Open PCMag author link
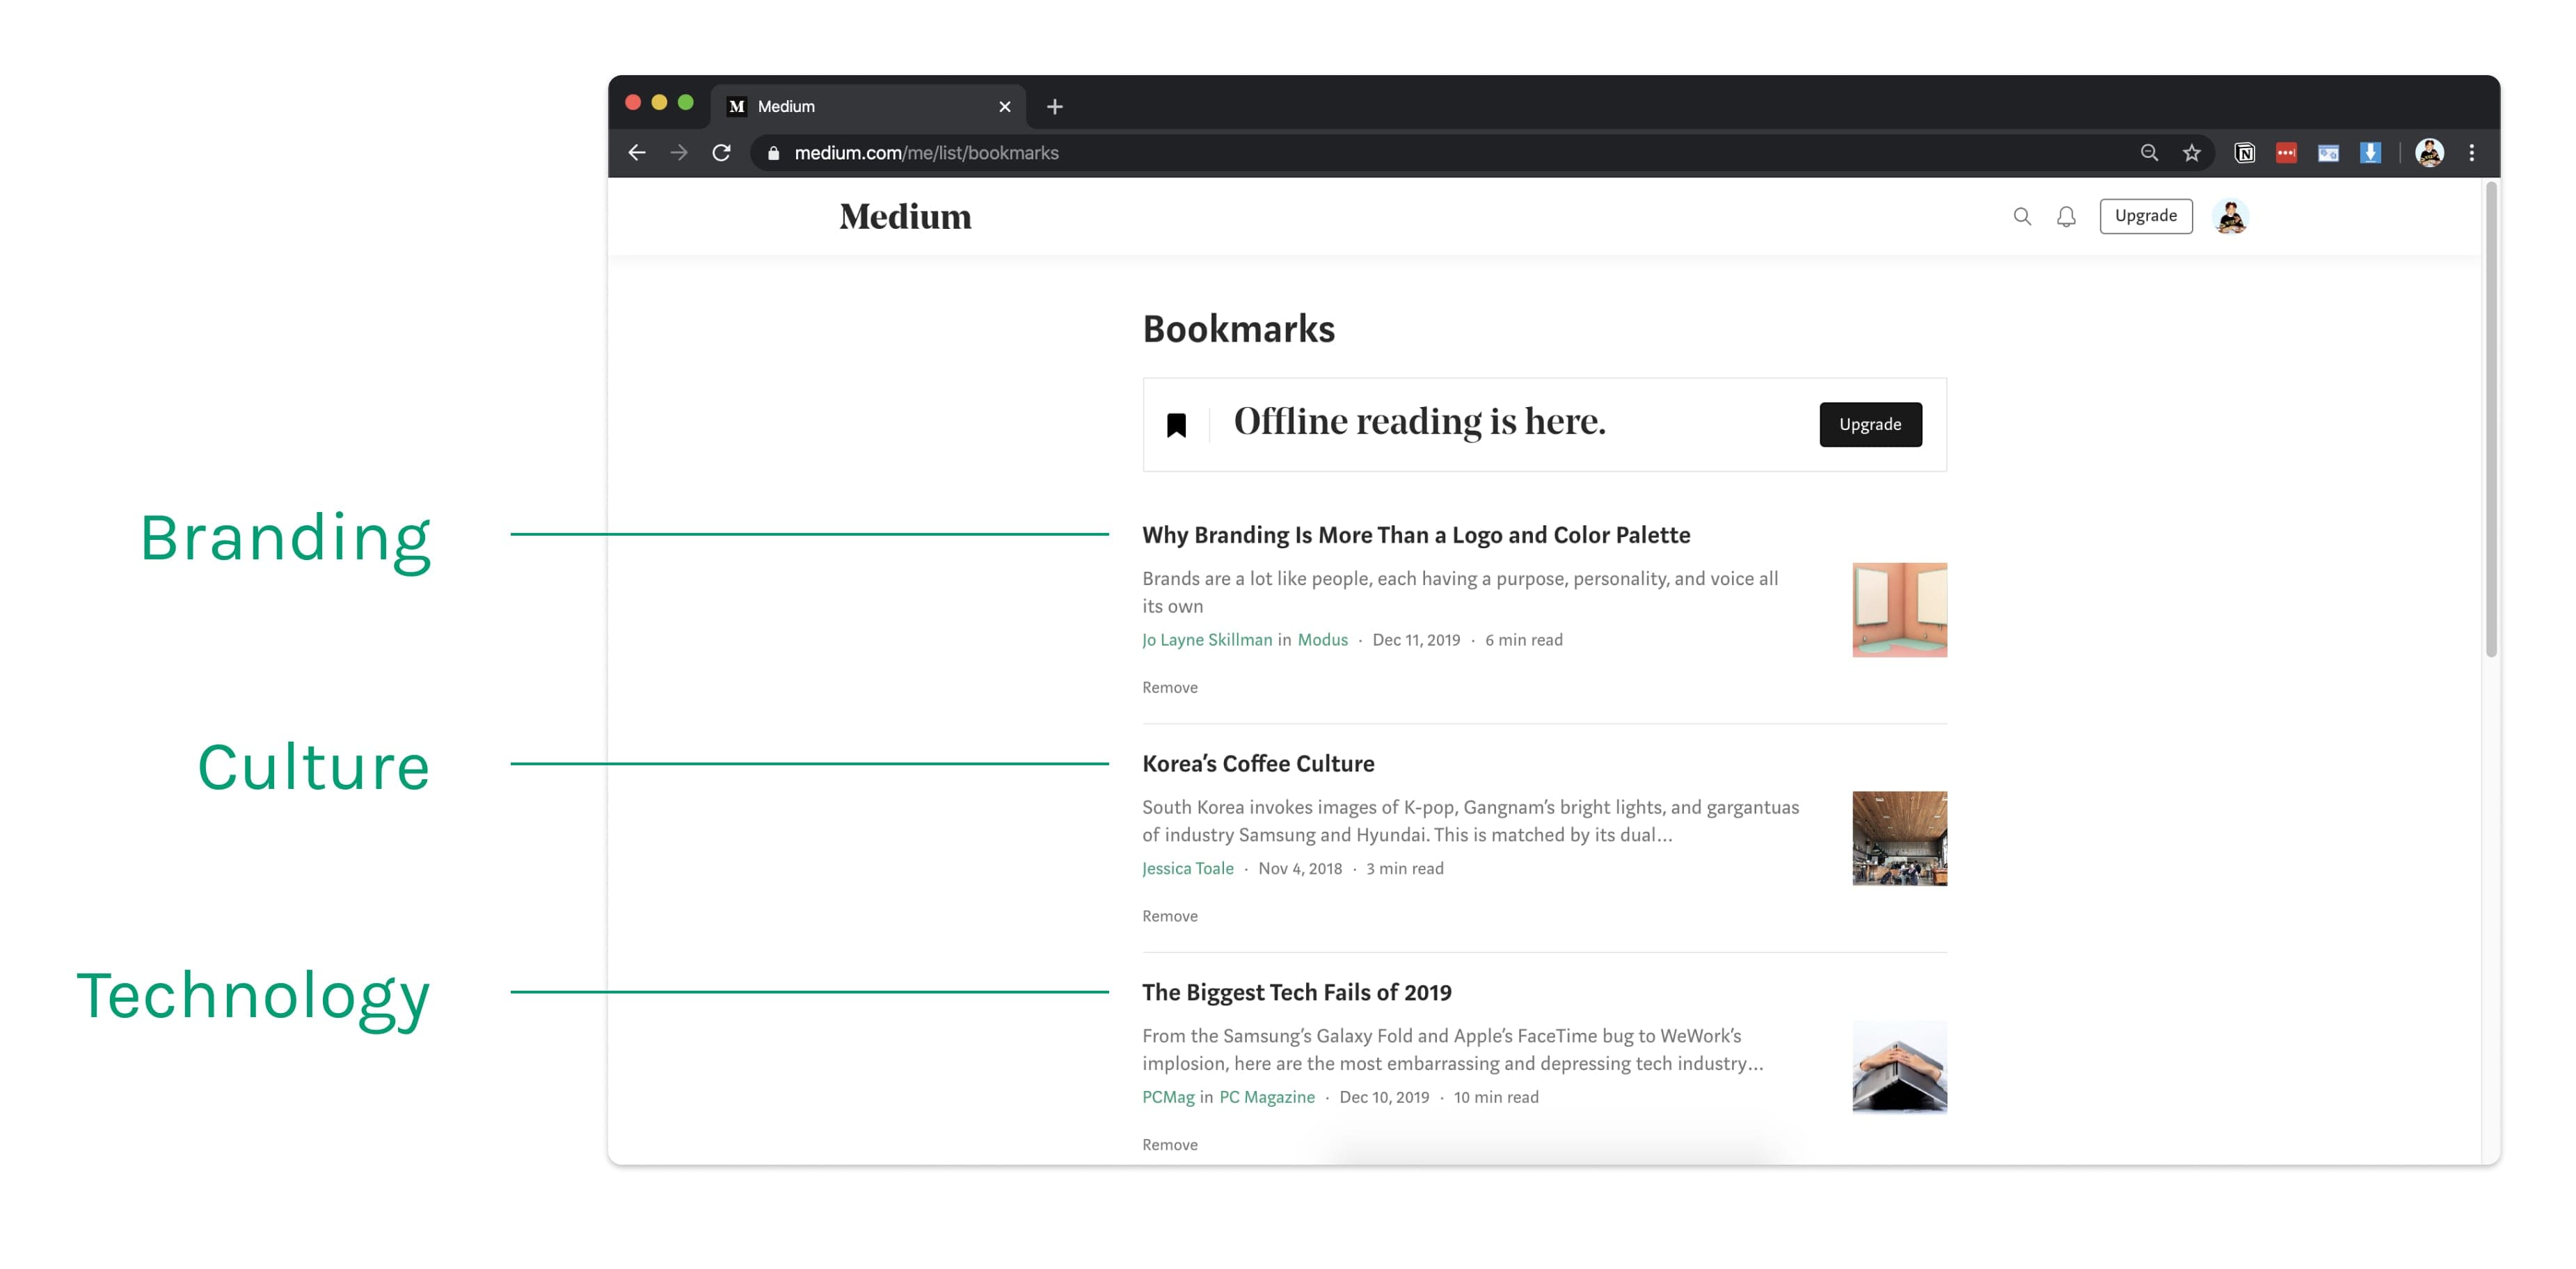The image size is (2576, 1269). click(x=1168, y=1097)
